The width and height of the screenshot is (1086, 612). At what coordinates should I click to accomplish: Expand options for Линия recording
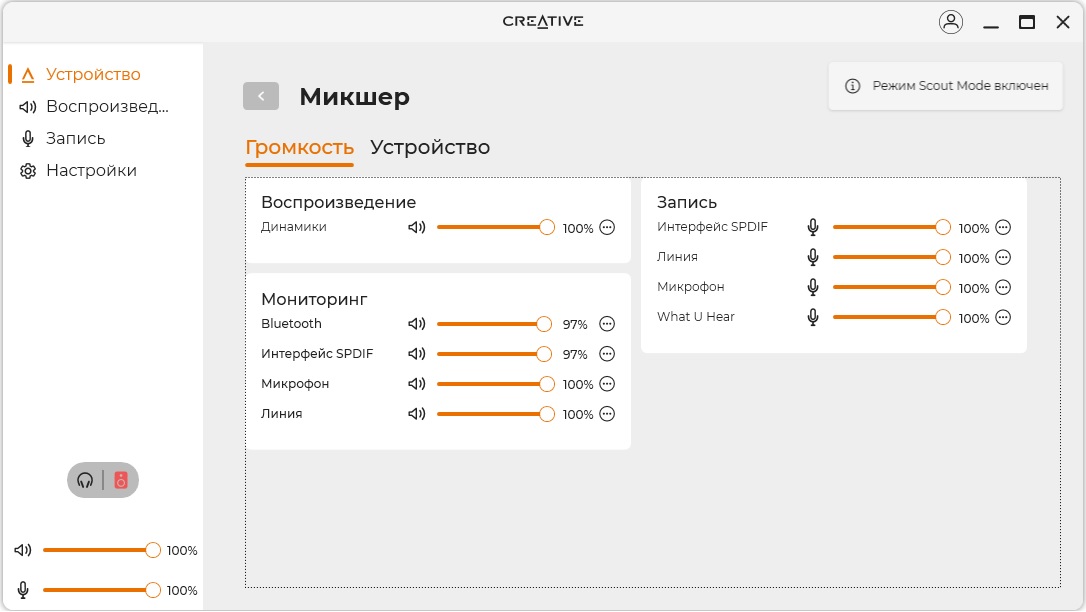[1003, 257]
